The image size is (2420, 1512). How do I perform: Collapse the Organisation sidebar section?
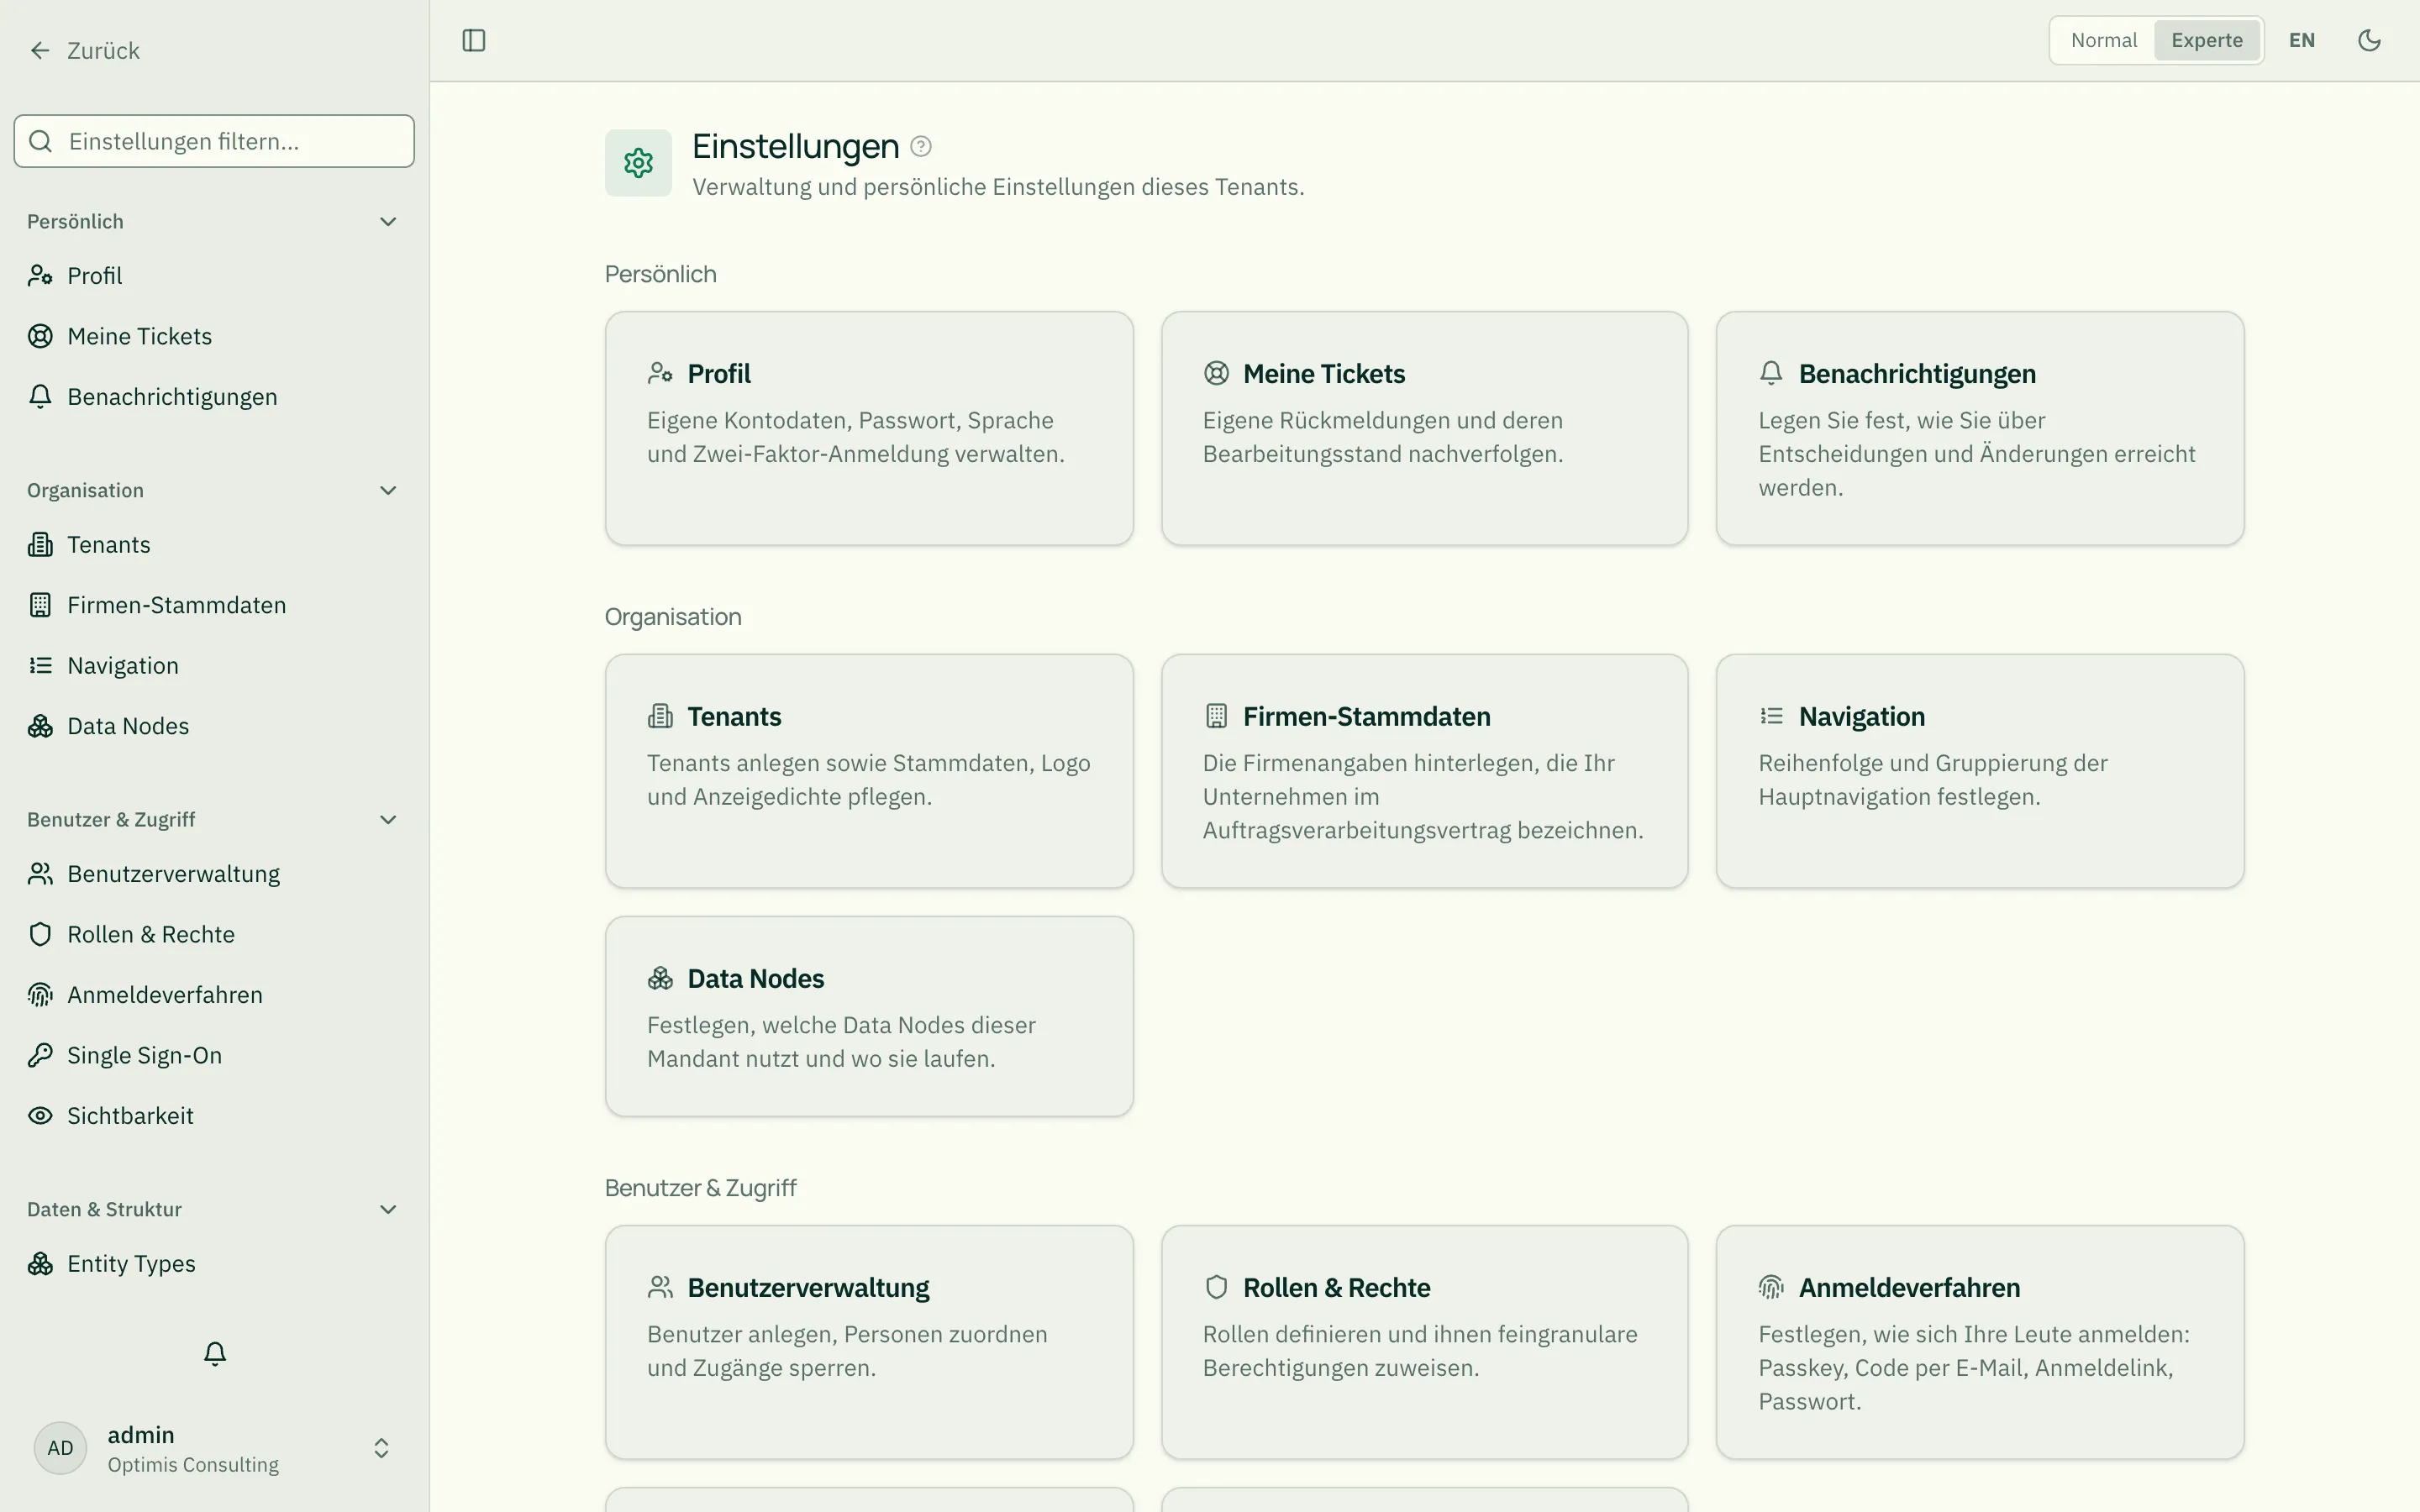coord(388,490)
